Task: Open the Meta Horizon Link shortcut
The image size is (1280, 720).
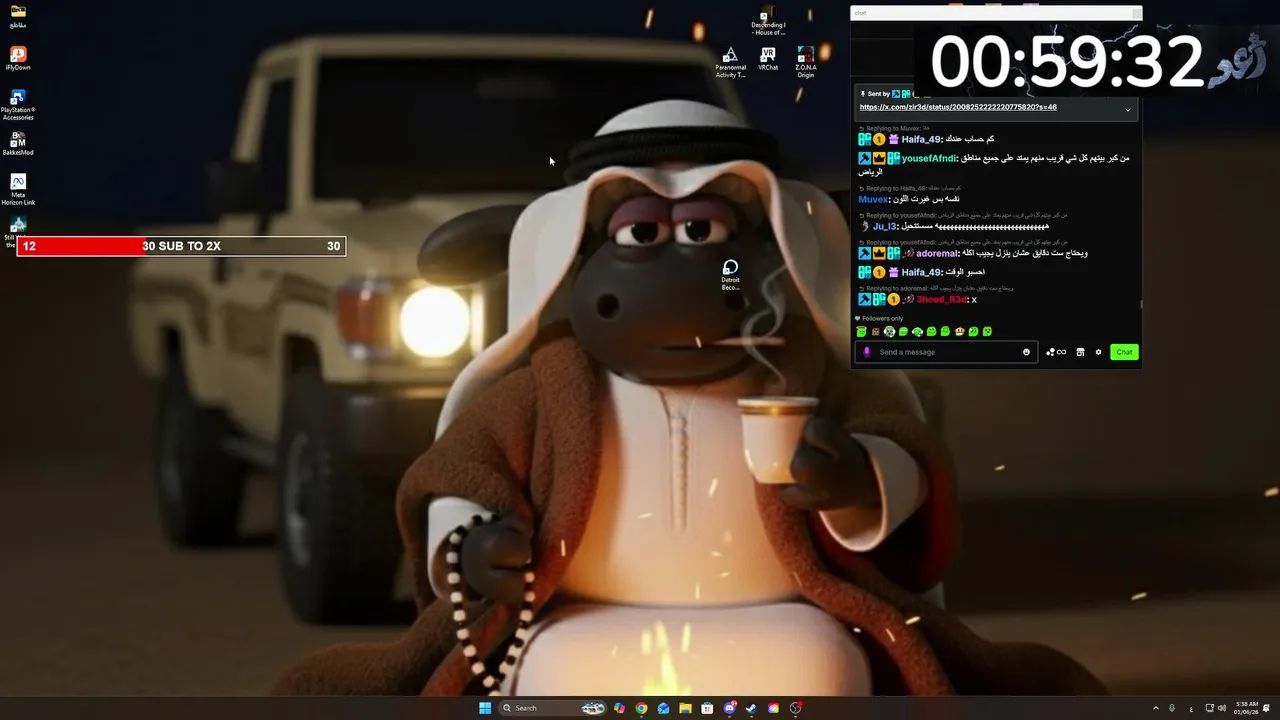Action: [18, 189]
